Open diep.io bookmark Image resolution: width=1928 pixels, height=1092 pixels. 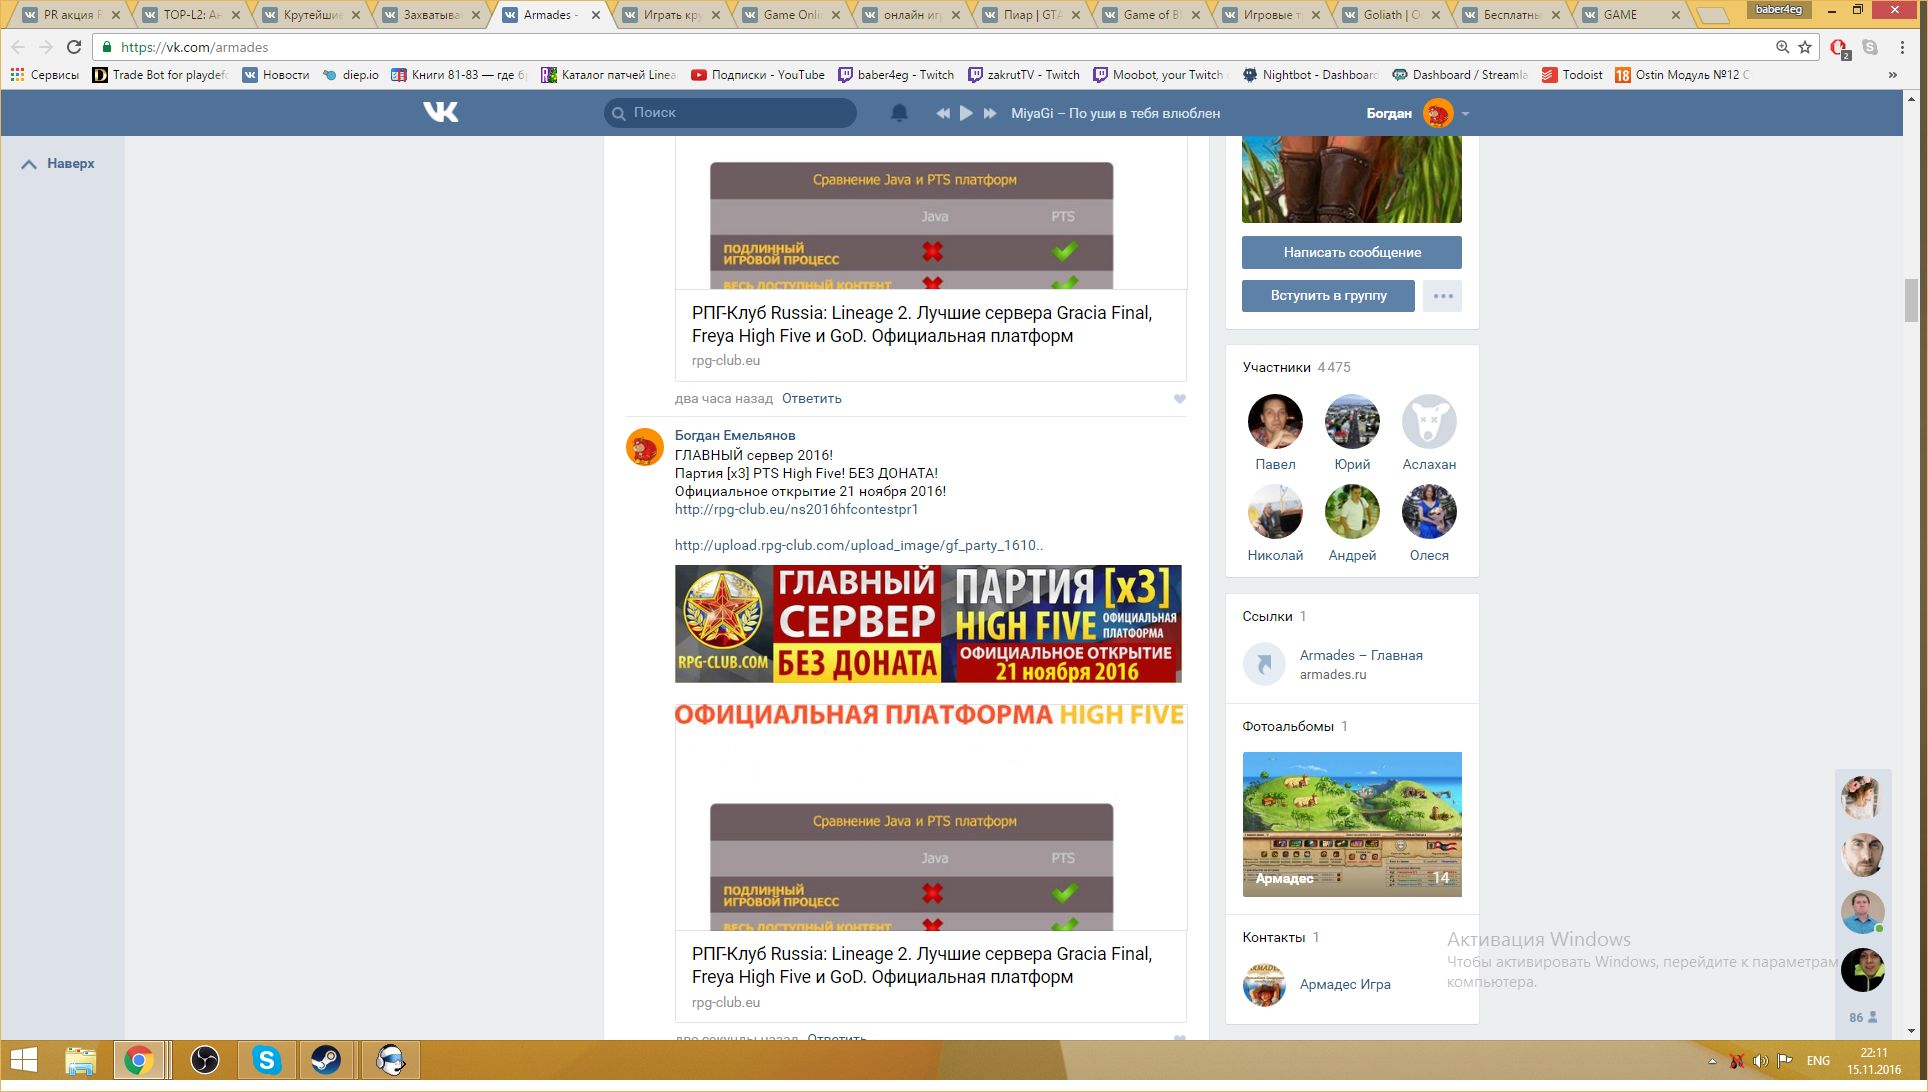pyautogui.click(x=351, y=75)
